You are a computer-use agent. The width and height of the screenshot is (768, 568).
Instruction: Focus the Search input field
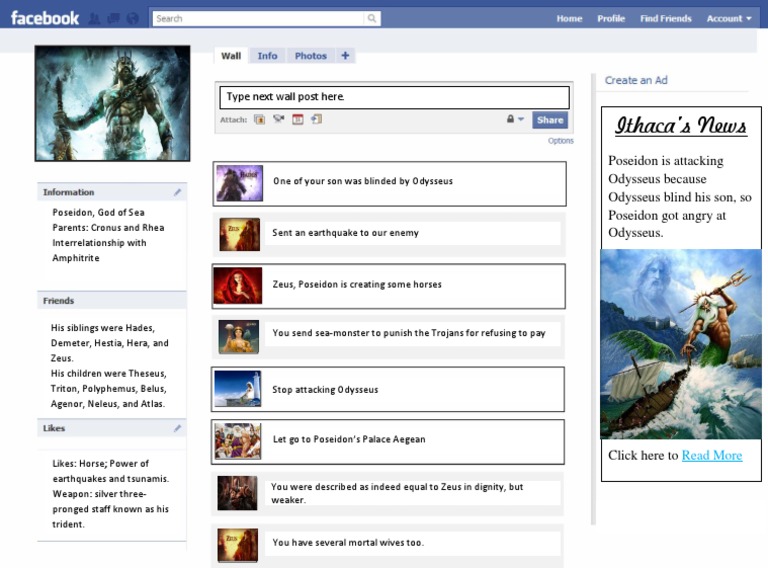(259, 19)
